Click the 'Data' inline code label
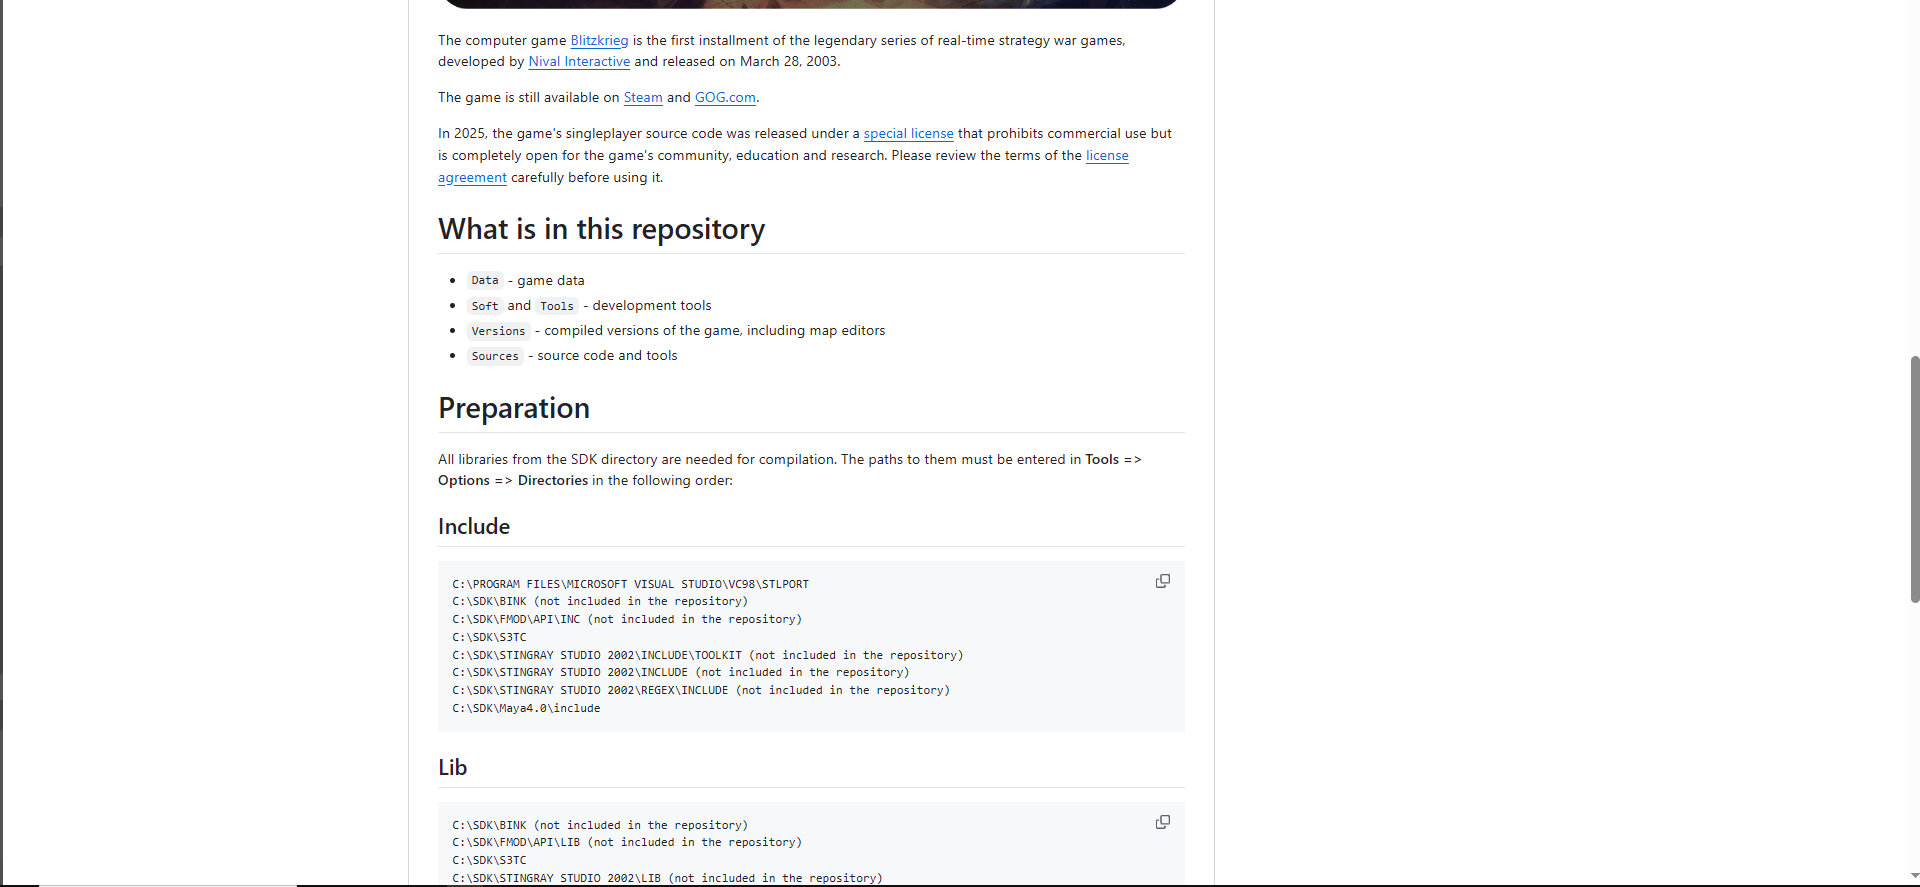 click(x=485, y=281)
